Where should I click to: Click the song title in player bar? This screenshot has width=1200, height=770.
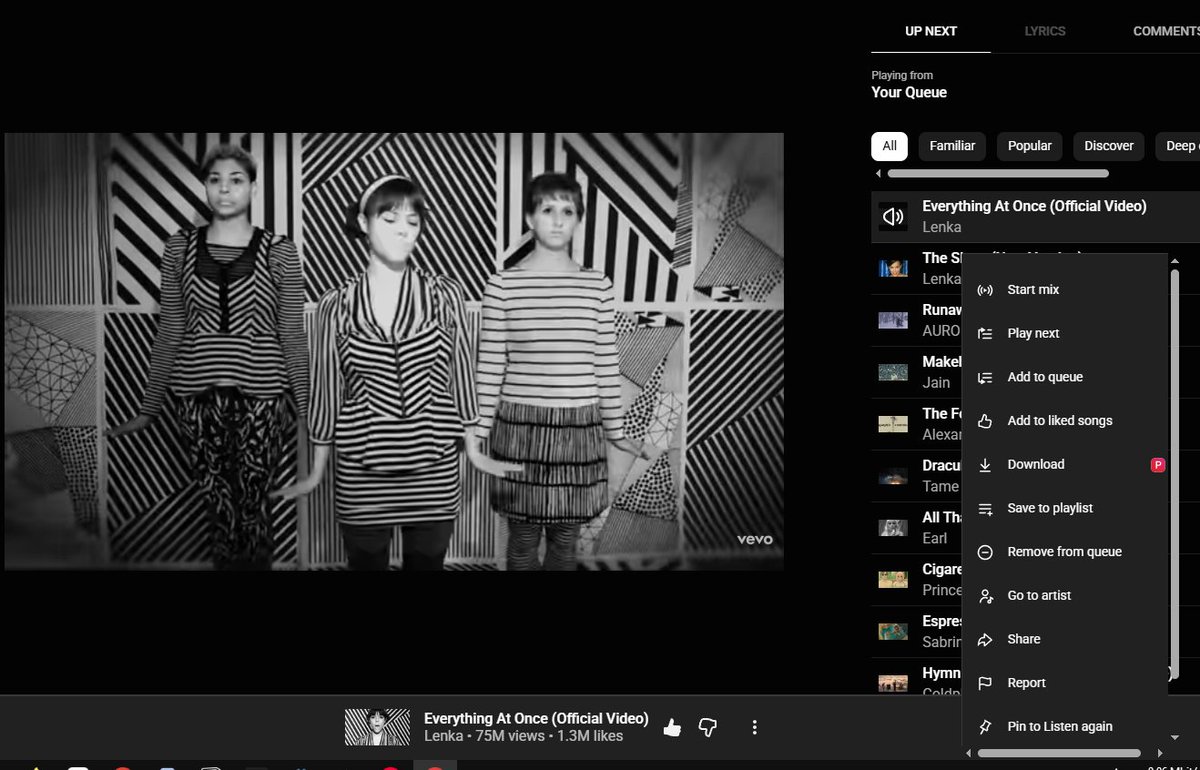pos(536,718)
